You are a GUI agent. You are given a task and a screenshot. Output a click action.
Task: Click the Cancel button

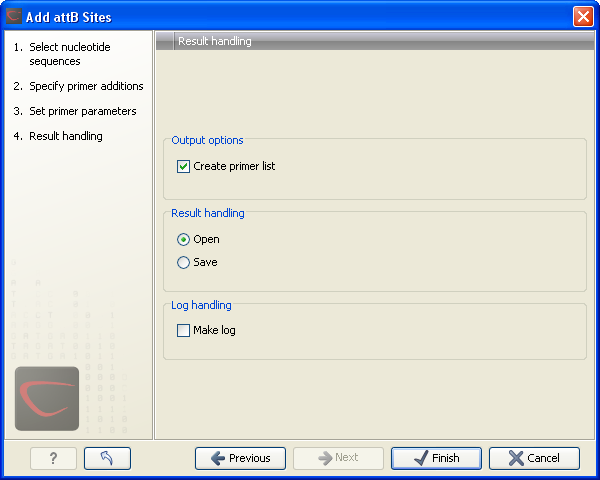click(534, 458)
